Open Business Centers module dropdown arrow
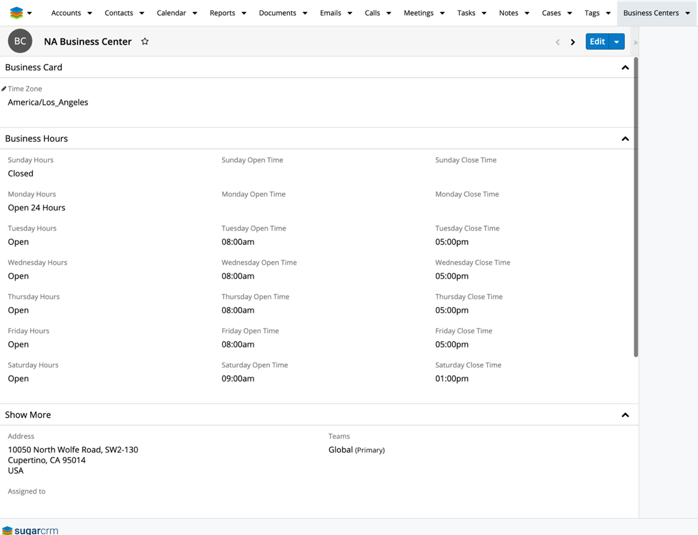Image resolution: width=698 pixels, height=535 pixels. pyautogui.click(x=688, y=14)
